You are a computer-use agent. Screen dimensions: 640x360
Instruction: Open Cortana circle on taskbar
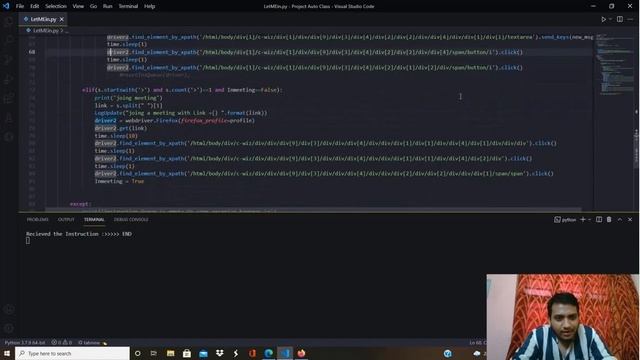[138, 353]
